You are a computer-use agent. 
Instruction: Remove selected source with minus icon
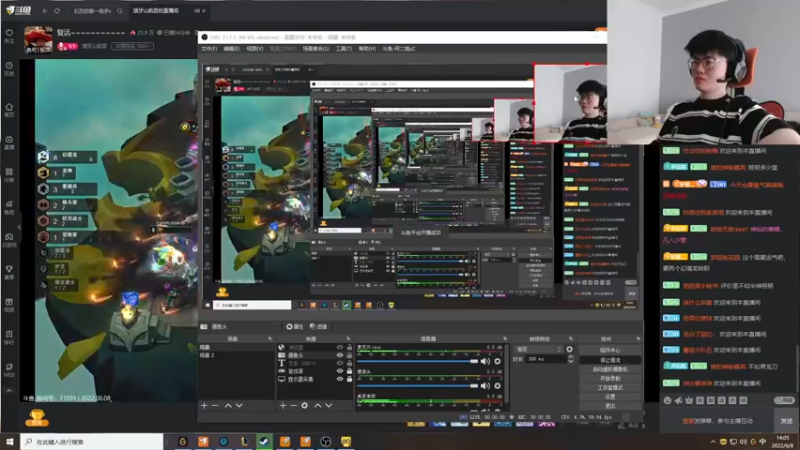point(293,405)
